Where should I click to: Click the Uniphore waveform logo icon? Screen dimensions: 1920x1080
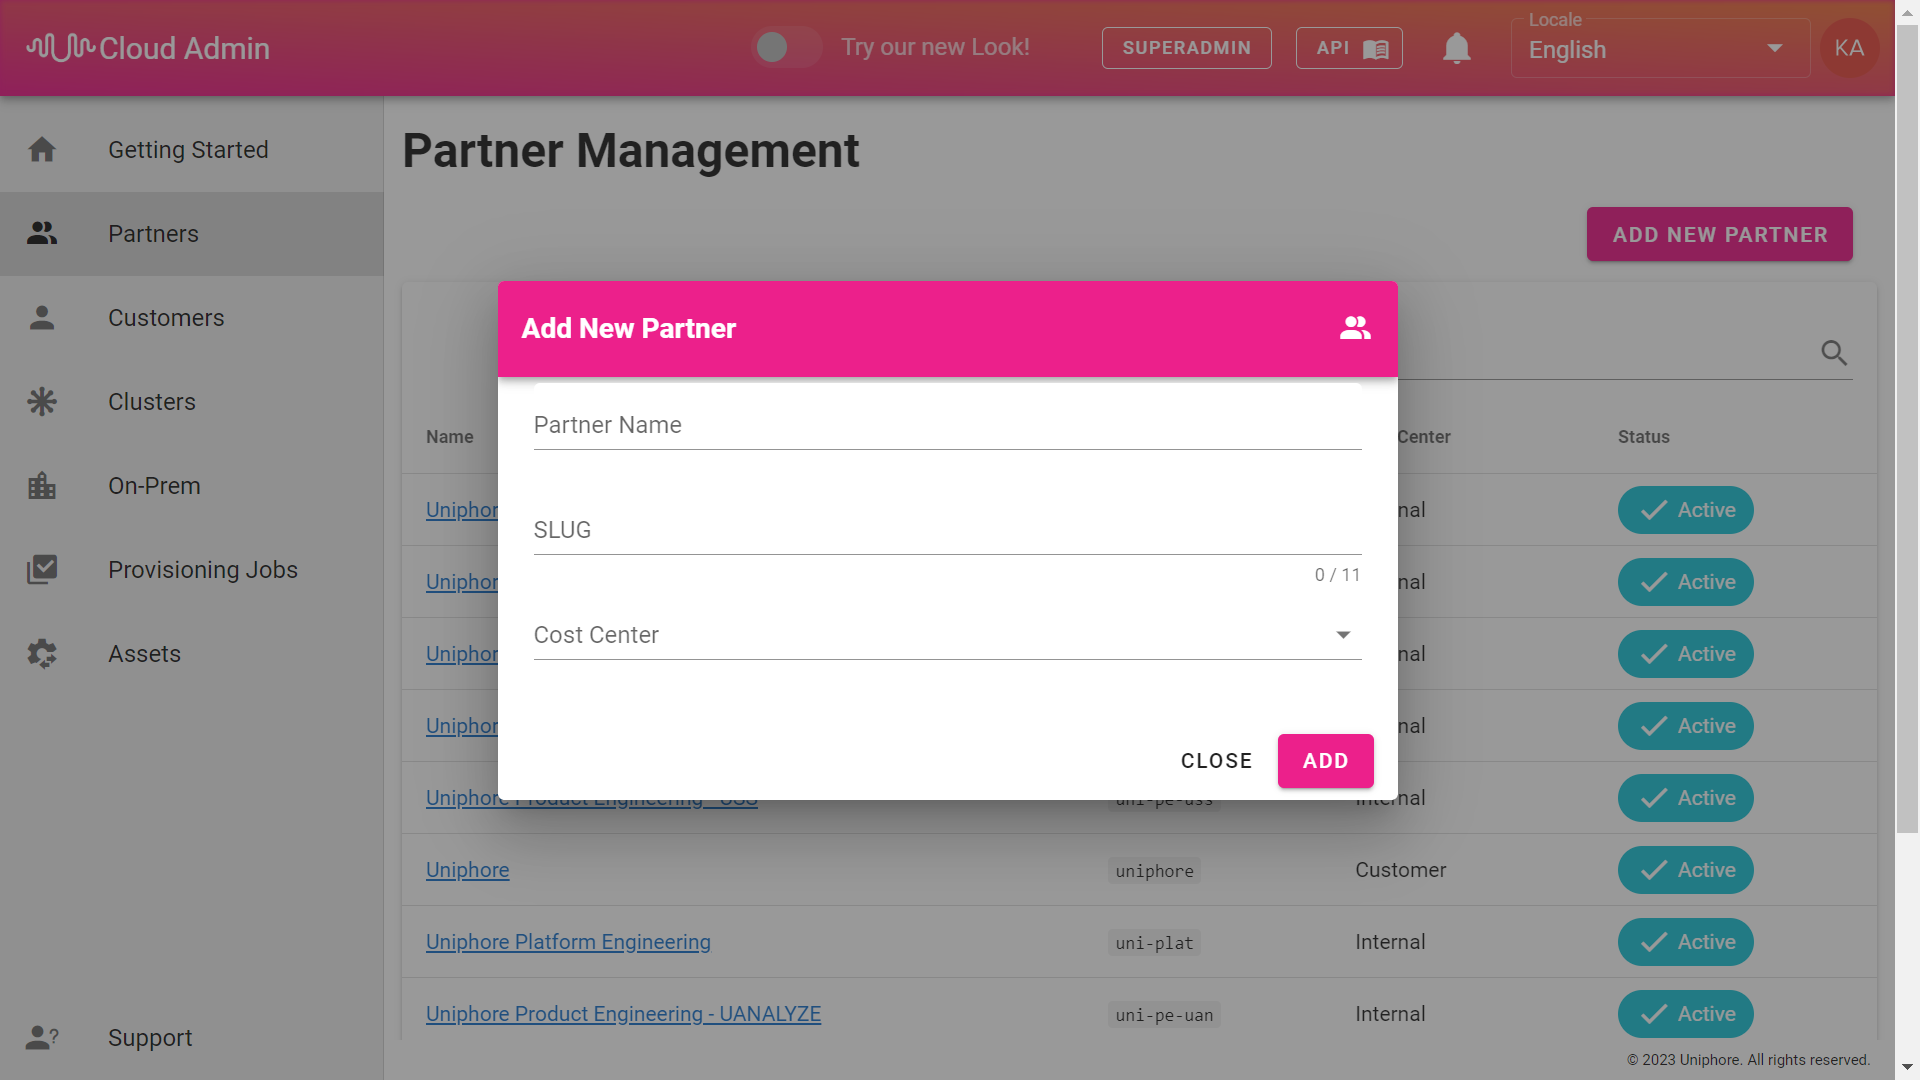(60, 47)
